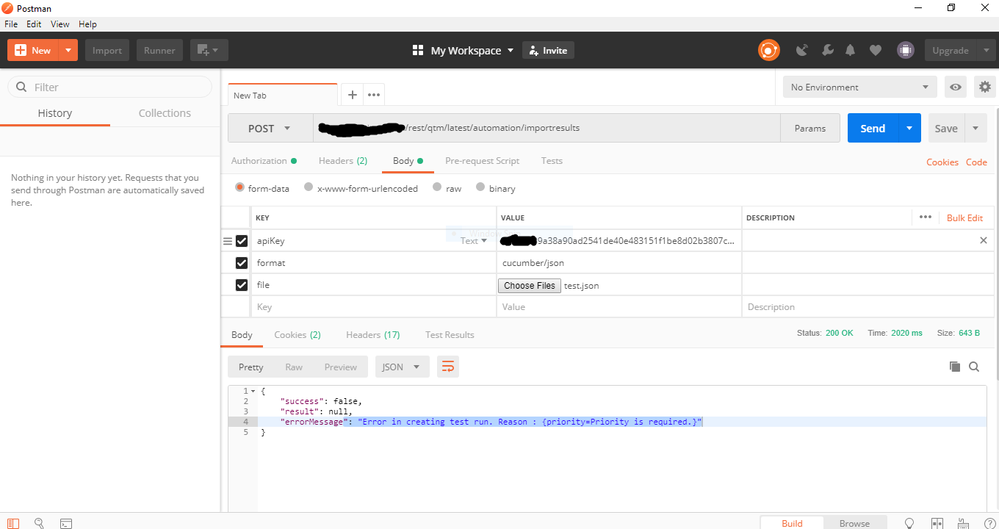Open the View menu

(x=60, y=24)
